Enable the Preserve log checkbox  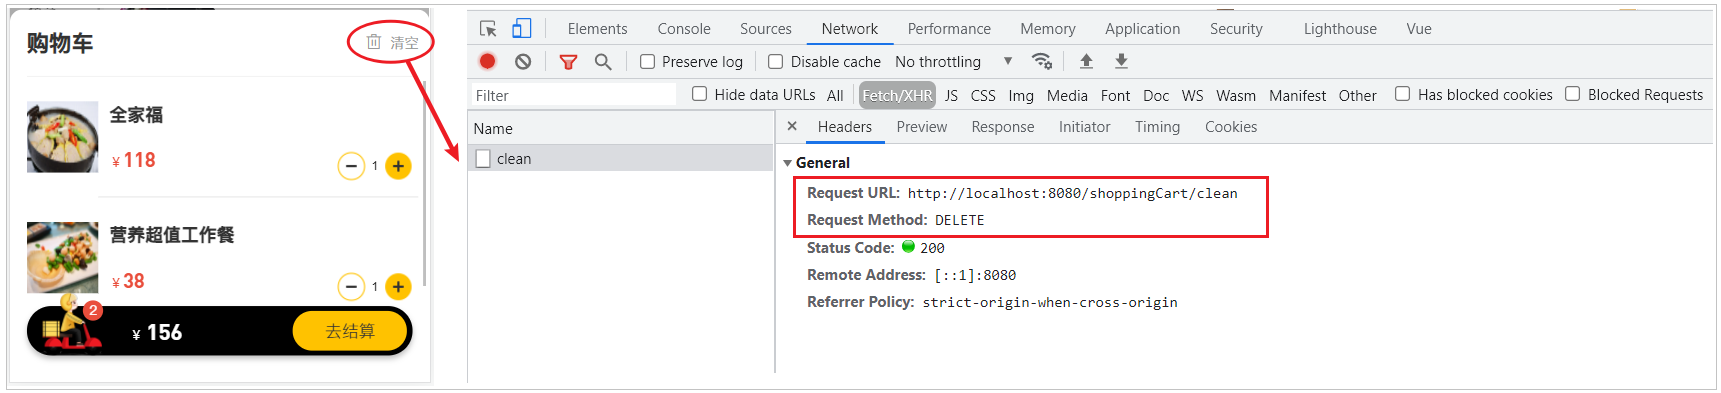(x=647, y=62)
